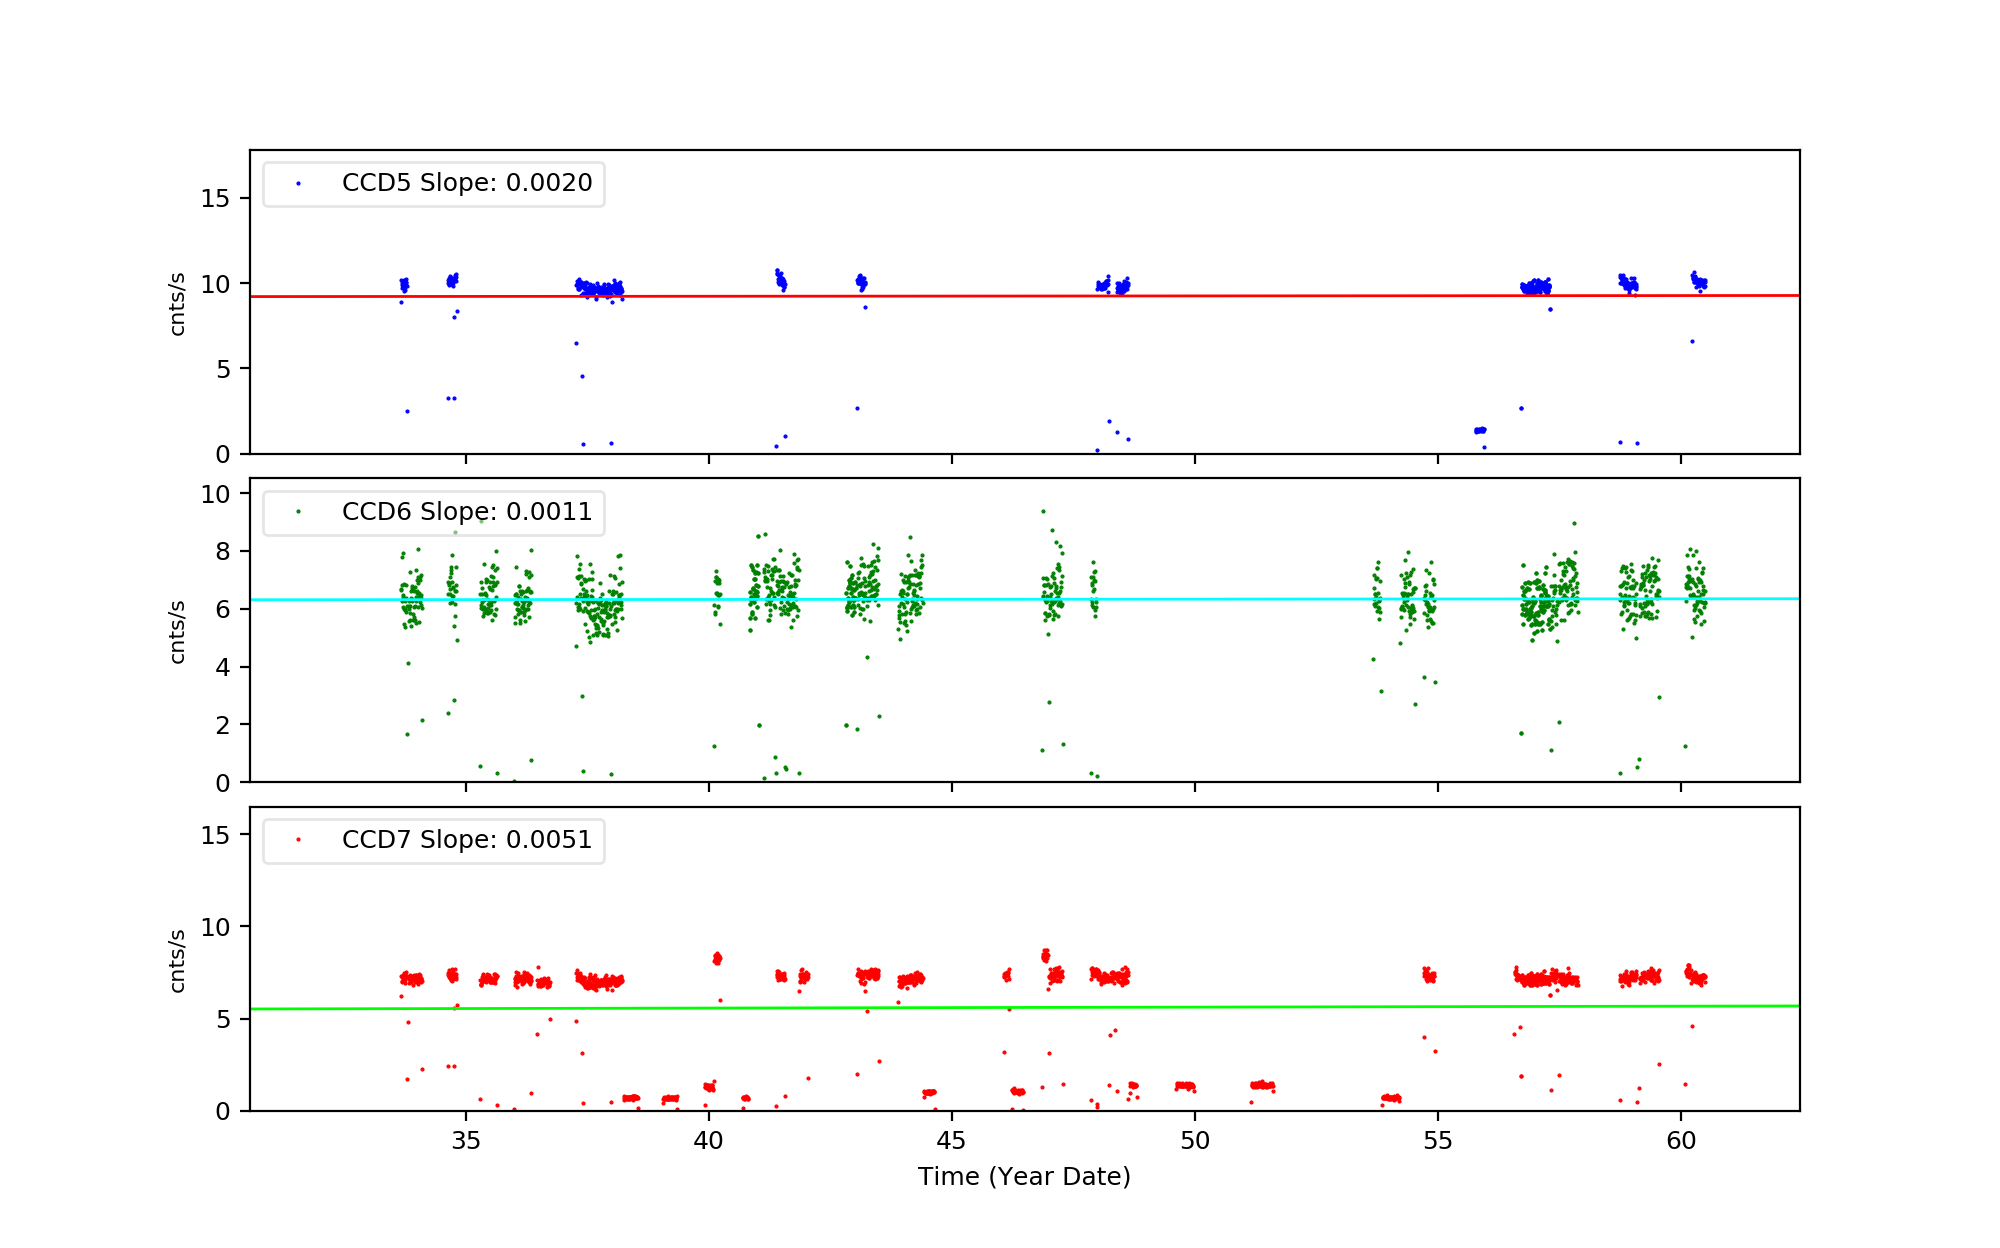Click the CCD7 Slope legend entry
The width and height of the screenshot is (2000, 1248).
pos(466,840)
